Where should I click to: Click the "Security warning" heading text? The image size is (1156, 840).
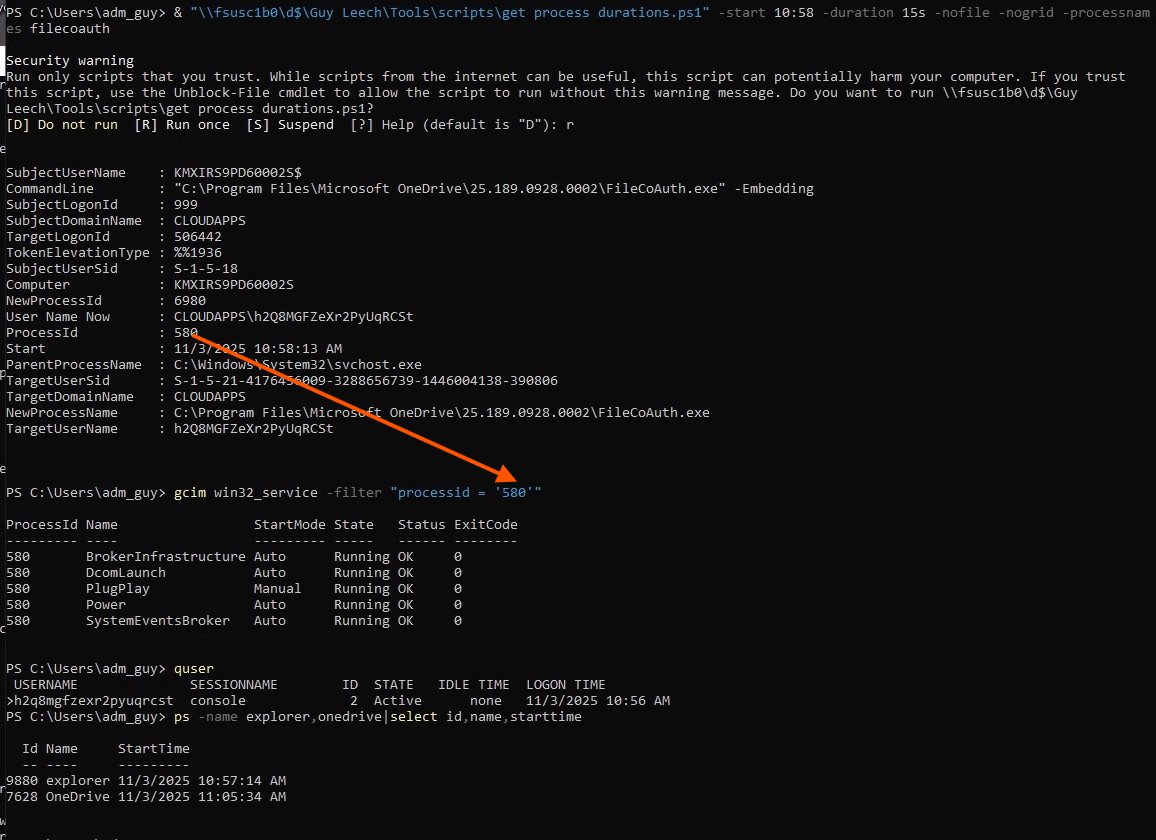[70, 60]
